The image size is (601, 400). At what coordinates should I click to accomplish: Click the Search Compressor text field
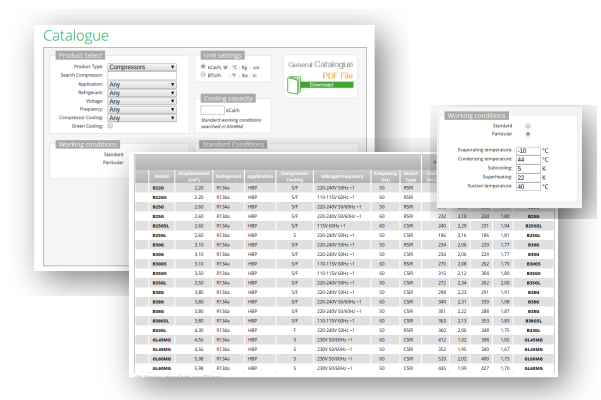[x=142, y=75]
